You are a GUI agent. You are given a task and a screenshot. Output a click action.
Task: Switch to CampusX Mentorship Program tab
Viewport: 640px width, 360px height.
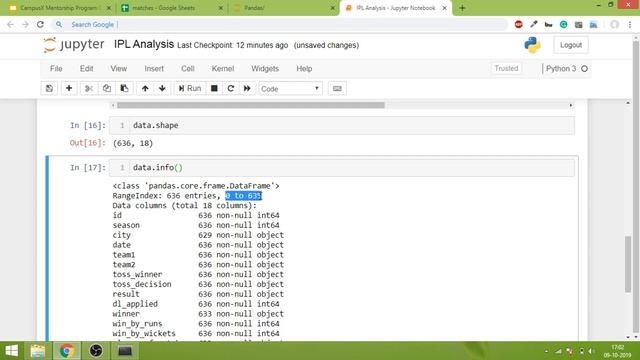point(59,8)
